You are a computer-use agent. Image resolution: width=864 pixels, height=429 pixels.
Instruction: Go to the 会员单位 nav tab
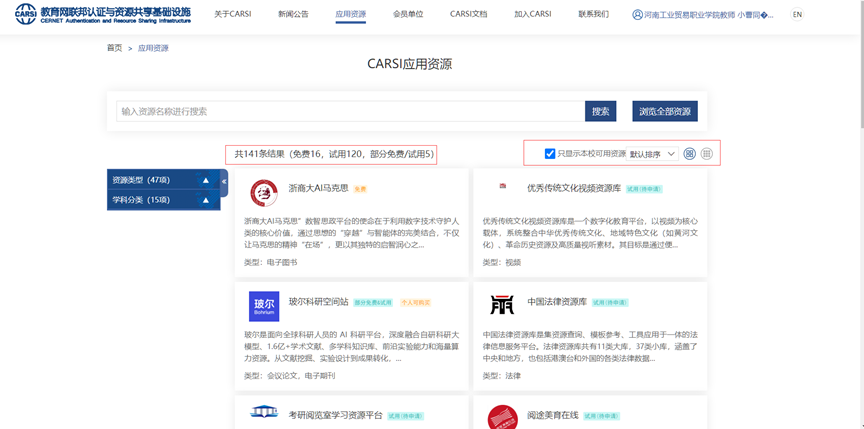[x=408, y=15]
